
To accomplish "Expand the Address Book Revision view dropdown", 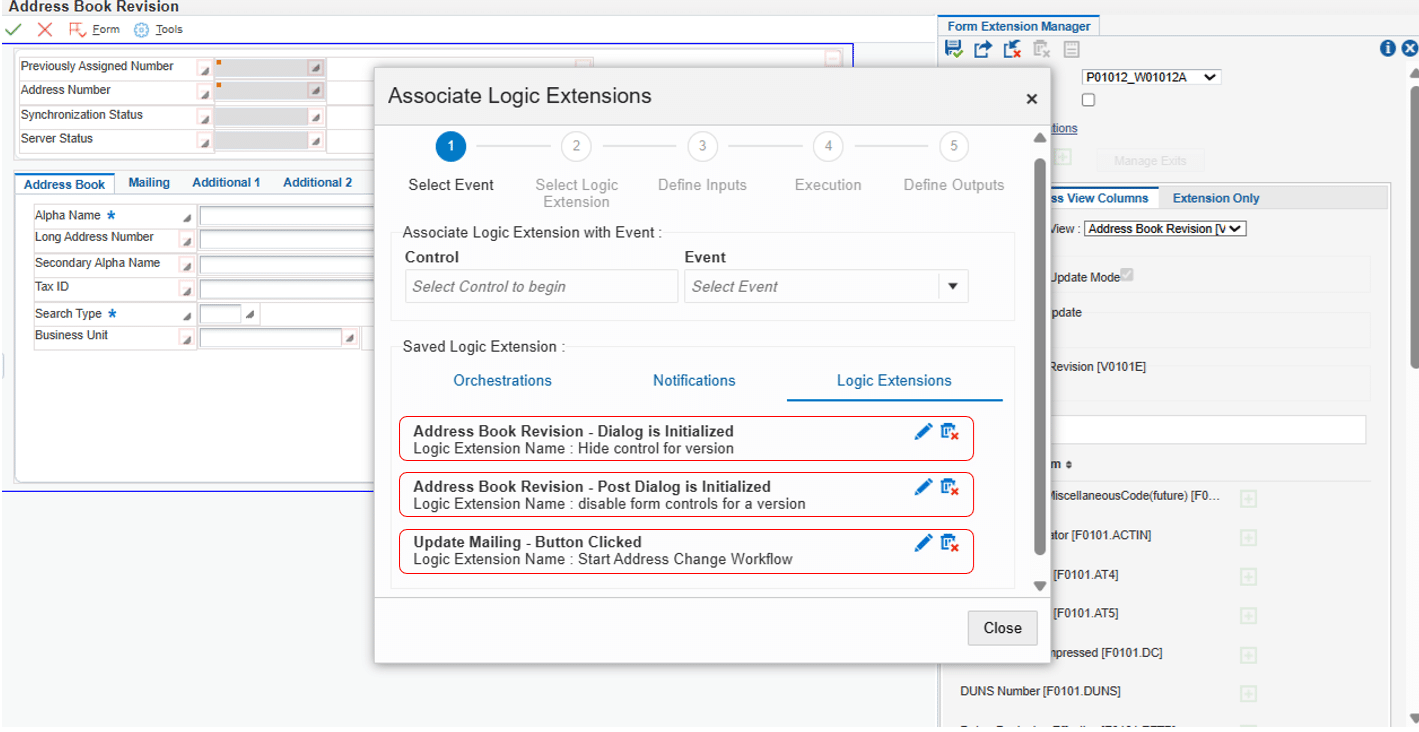I will pos(1164,229).
